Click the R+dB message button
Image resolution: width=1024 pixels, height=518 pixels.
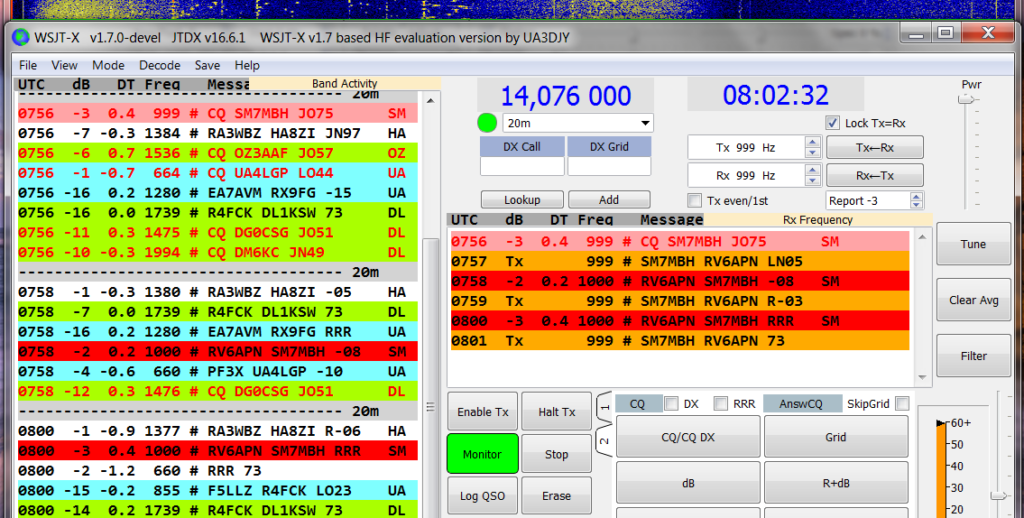[x=835, y=483]
